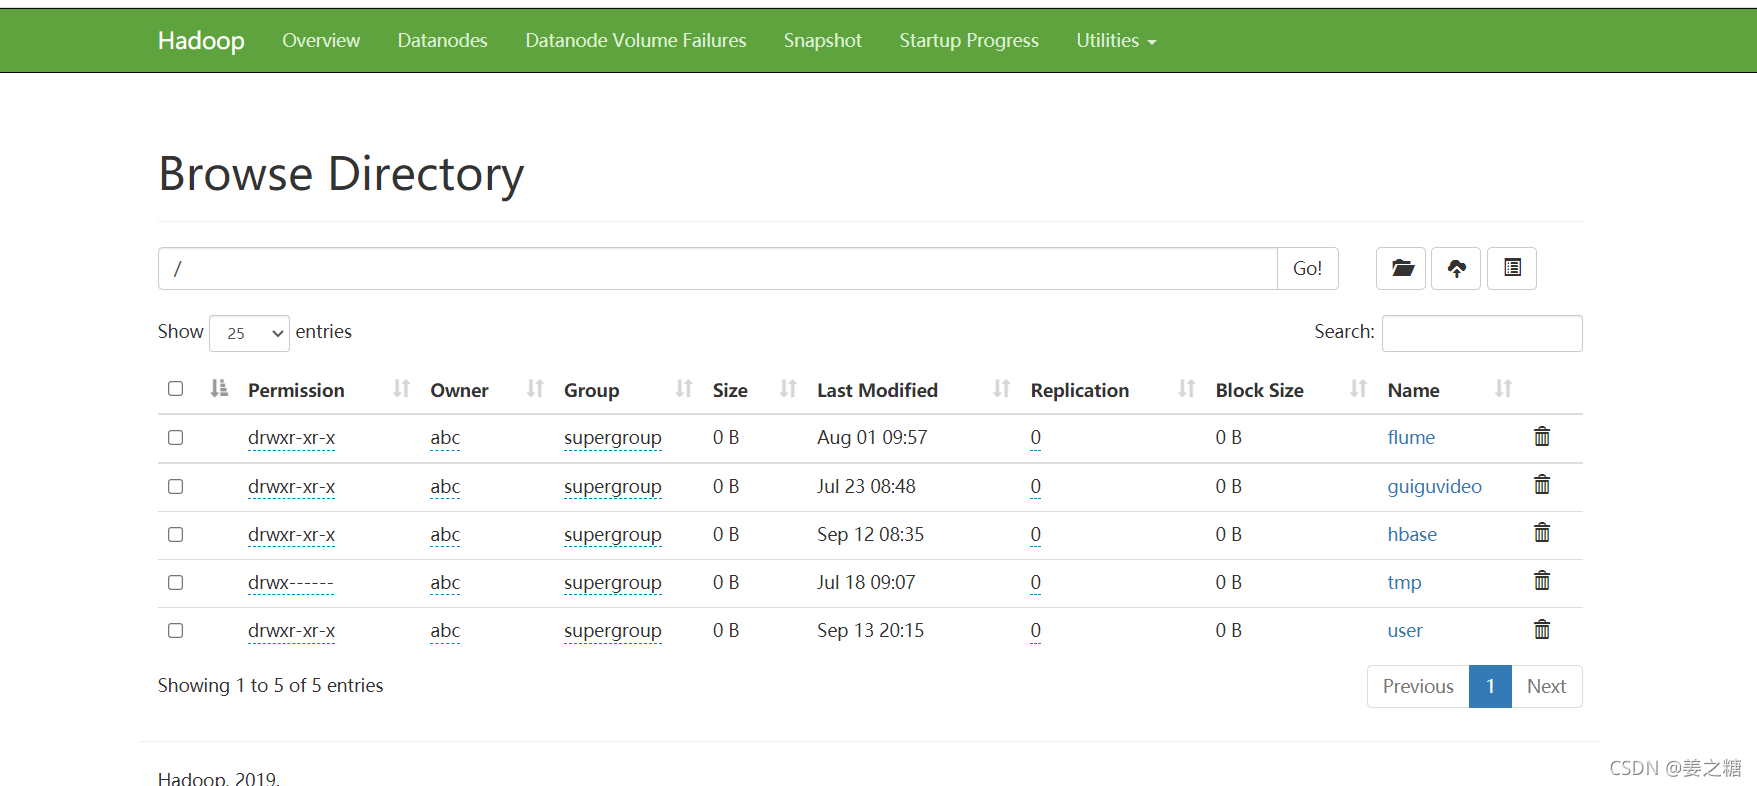Screen dimensions: 1757x786
Task: Delete the guiguvideo directory via trash icon
Action: (x=1542, y=484)
